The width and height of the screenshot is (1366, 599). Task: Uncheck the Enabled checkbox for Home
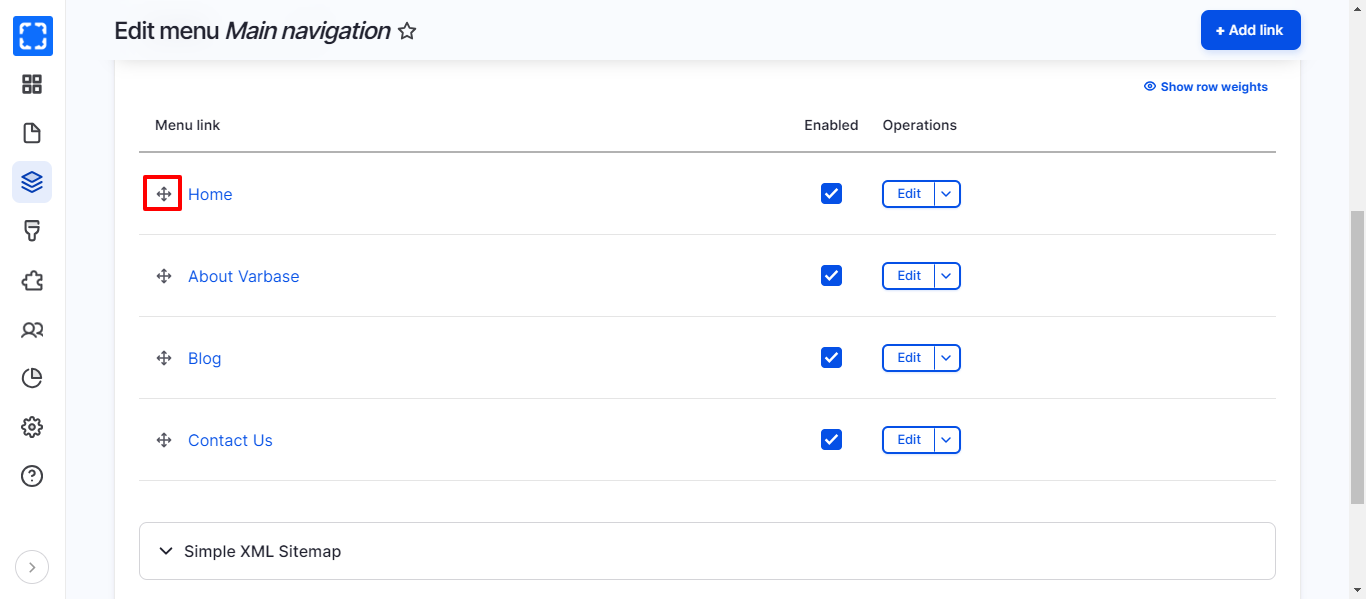831,193
